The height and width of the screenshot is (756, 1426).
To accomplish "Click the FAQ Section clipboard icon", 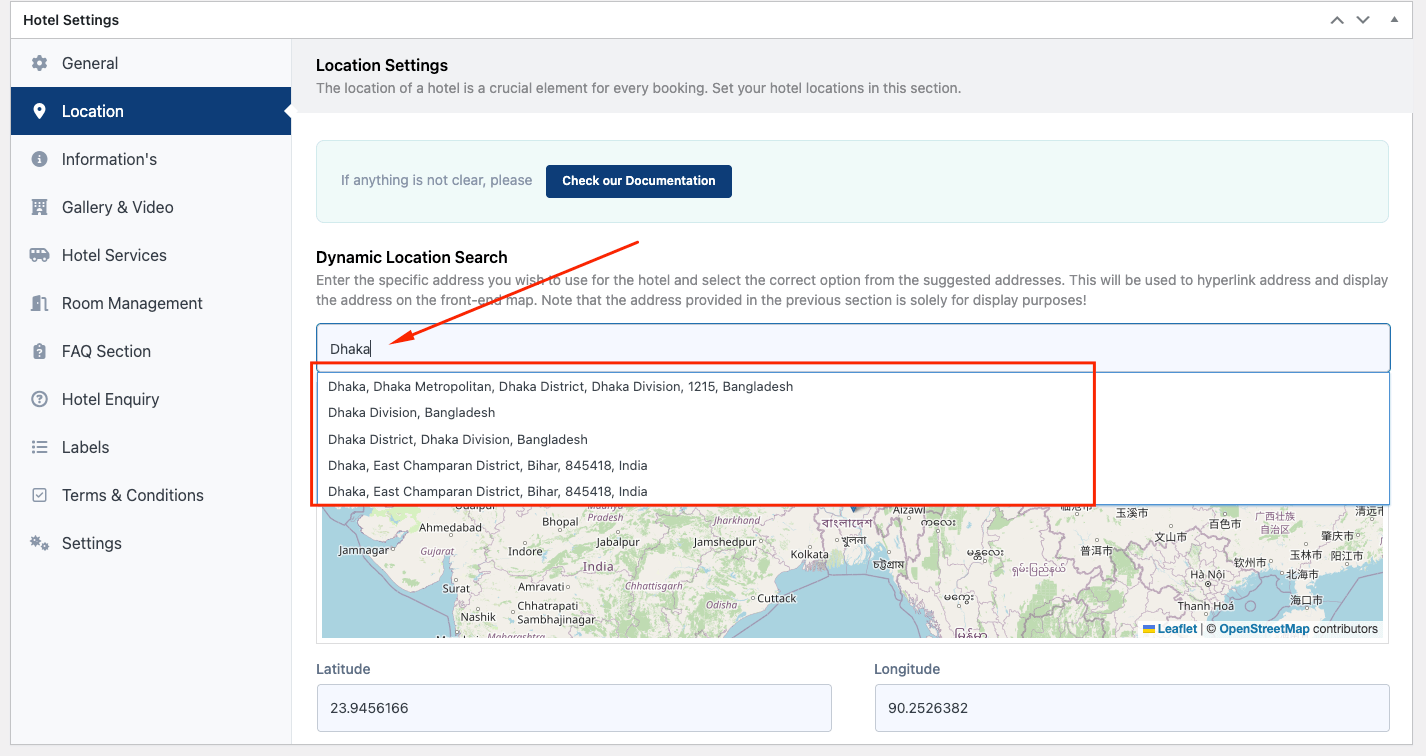I will tap(39, 351).
